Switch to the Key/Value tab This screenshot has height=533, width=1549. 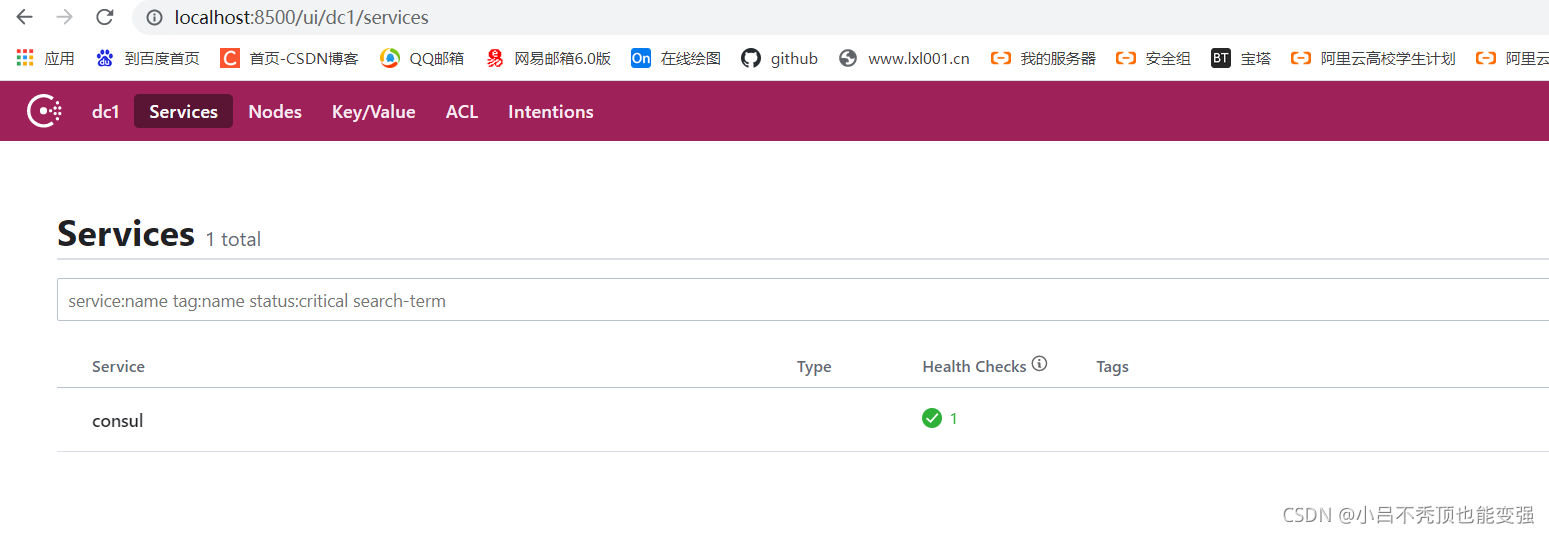click(373, 111)
